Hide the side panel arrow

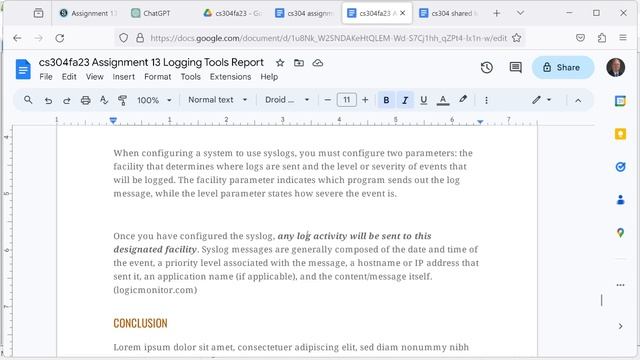[620, 326]
